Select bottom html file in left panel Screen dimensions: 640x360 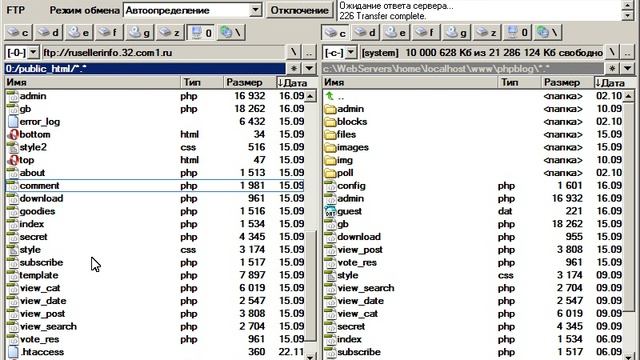coord(155,134)
